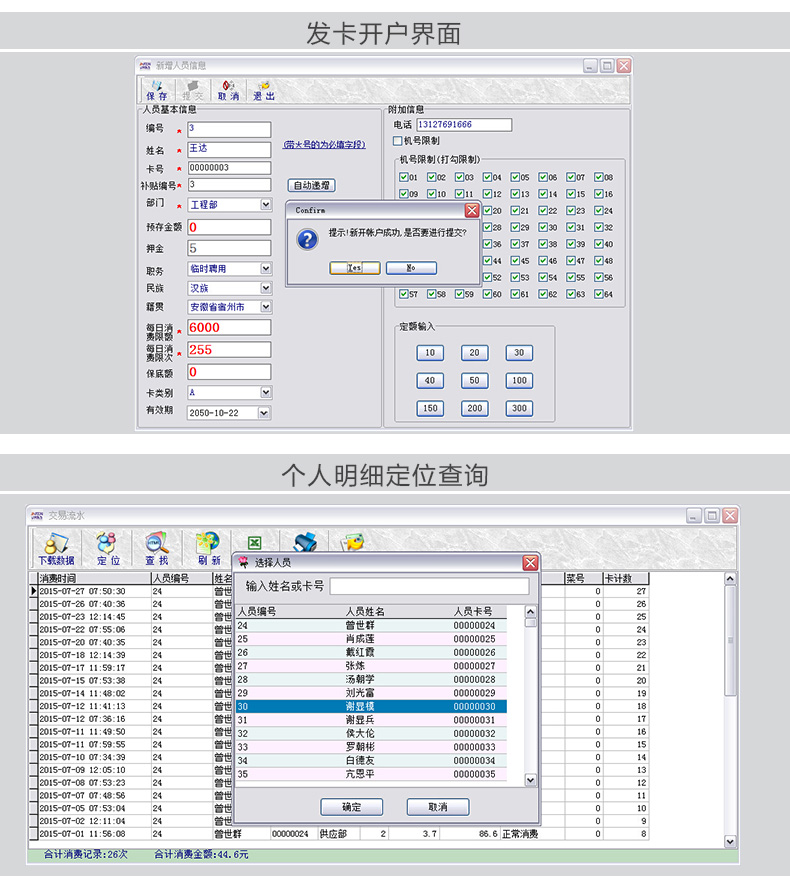Uncheck machine number 64 checkbox

(x=599, y=294)
